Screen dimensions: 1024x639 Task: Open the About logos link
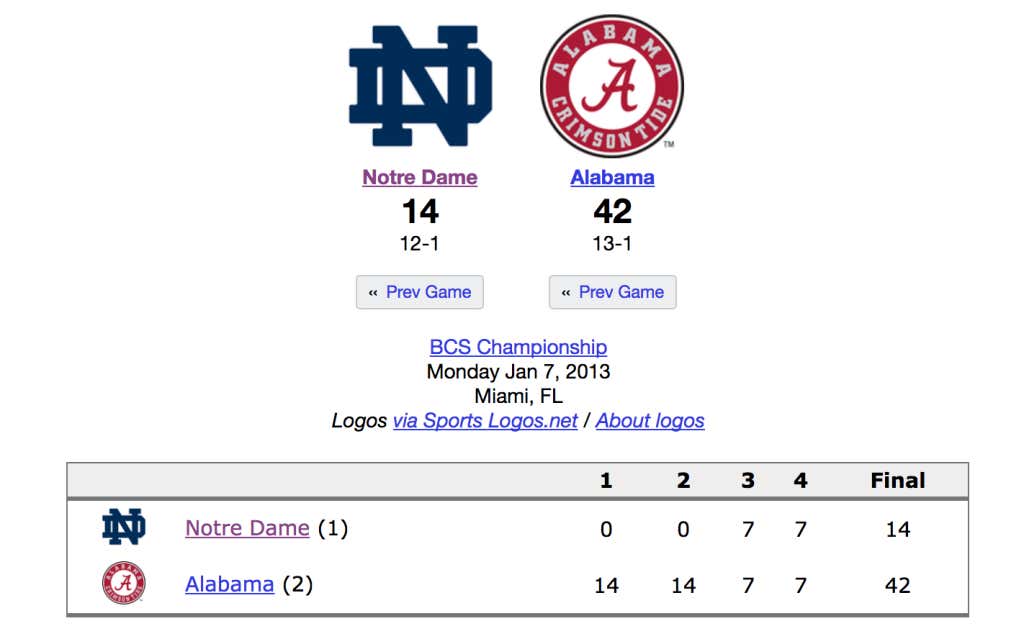pos(650,421)
